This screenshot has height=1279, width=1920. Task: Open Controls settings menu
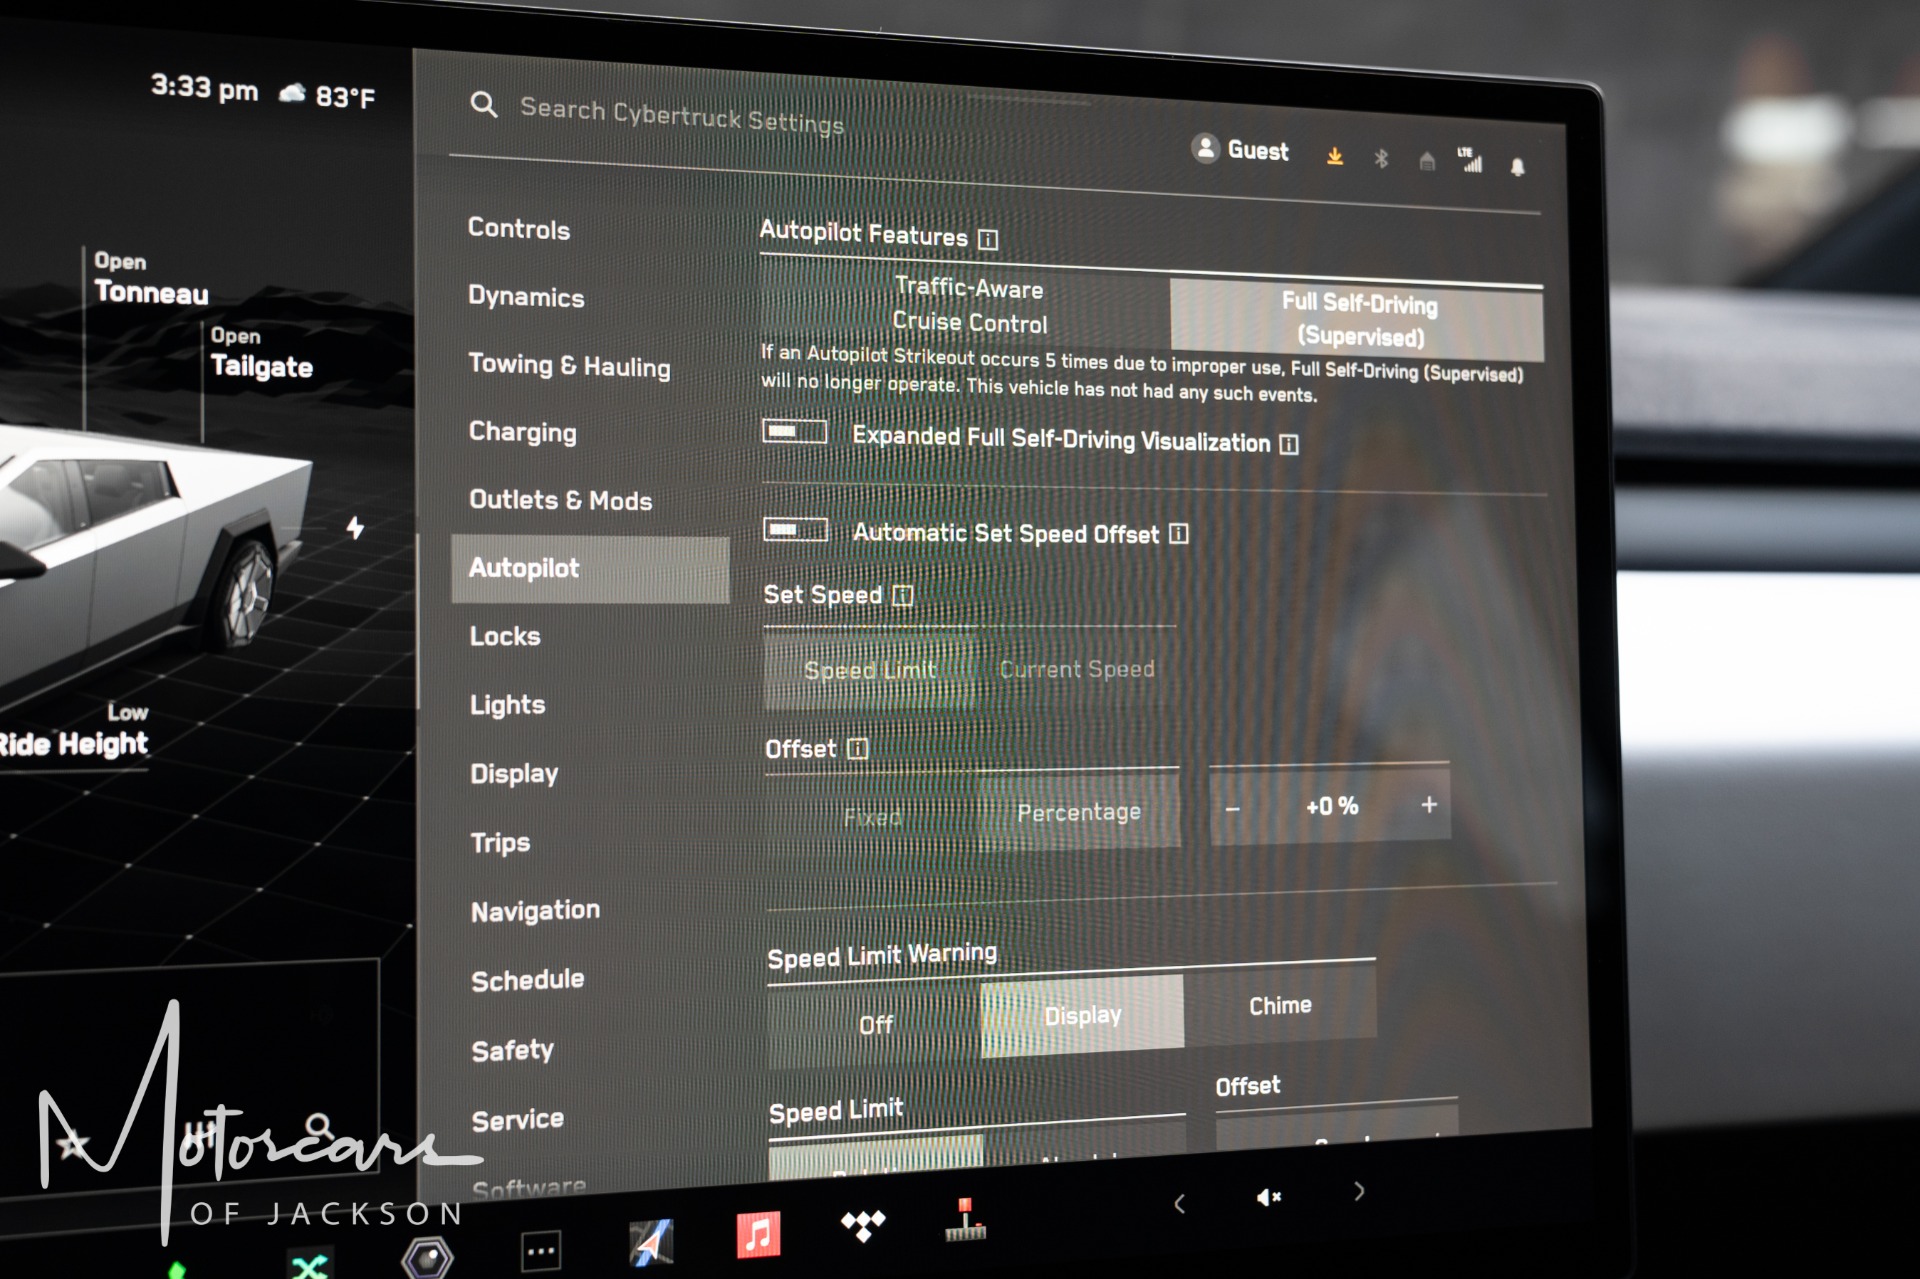519,229
